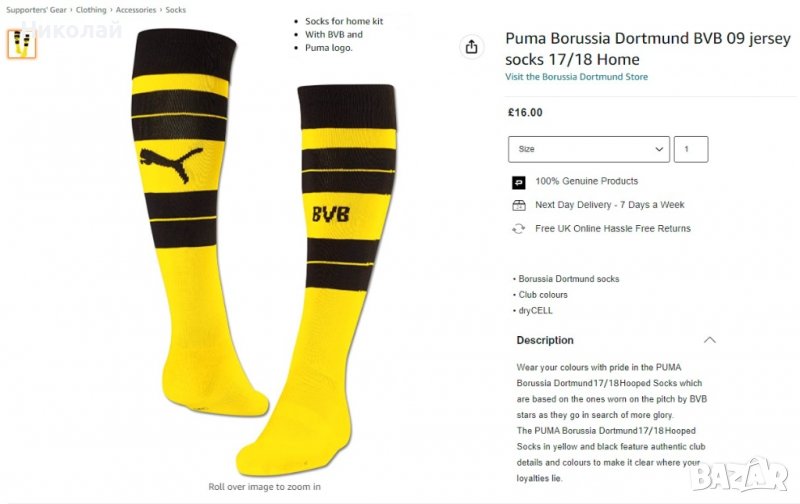Click the product title text

pos(648,48)
